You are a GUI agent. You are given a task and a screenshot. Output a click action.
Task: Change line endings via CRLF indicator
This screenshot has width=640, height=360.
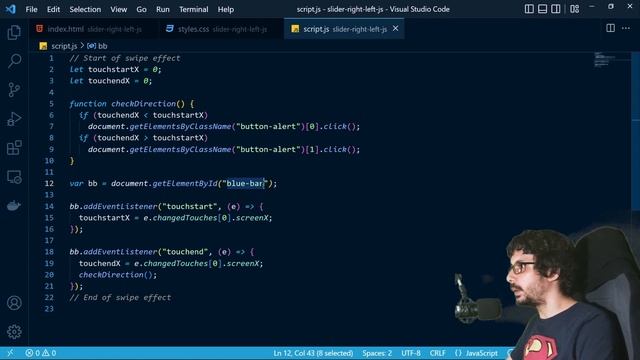tap(437, 353)
